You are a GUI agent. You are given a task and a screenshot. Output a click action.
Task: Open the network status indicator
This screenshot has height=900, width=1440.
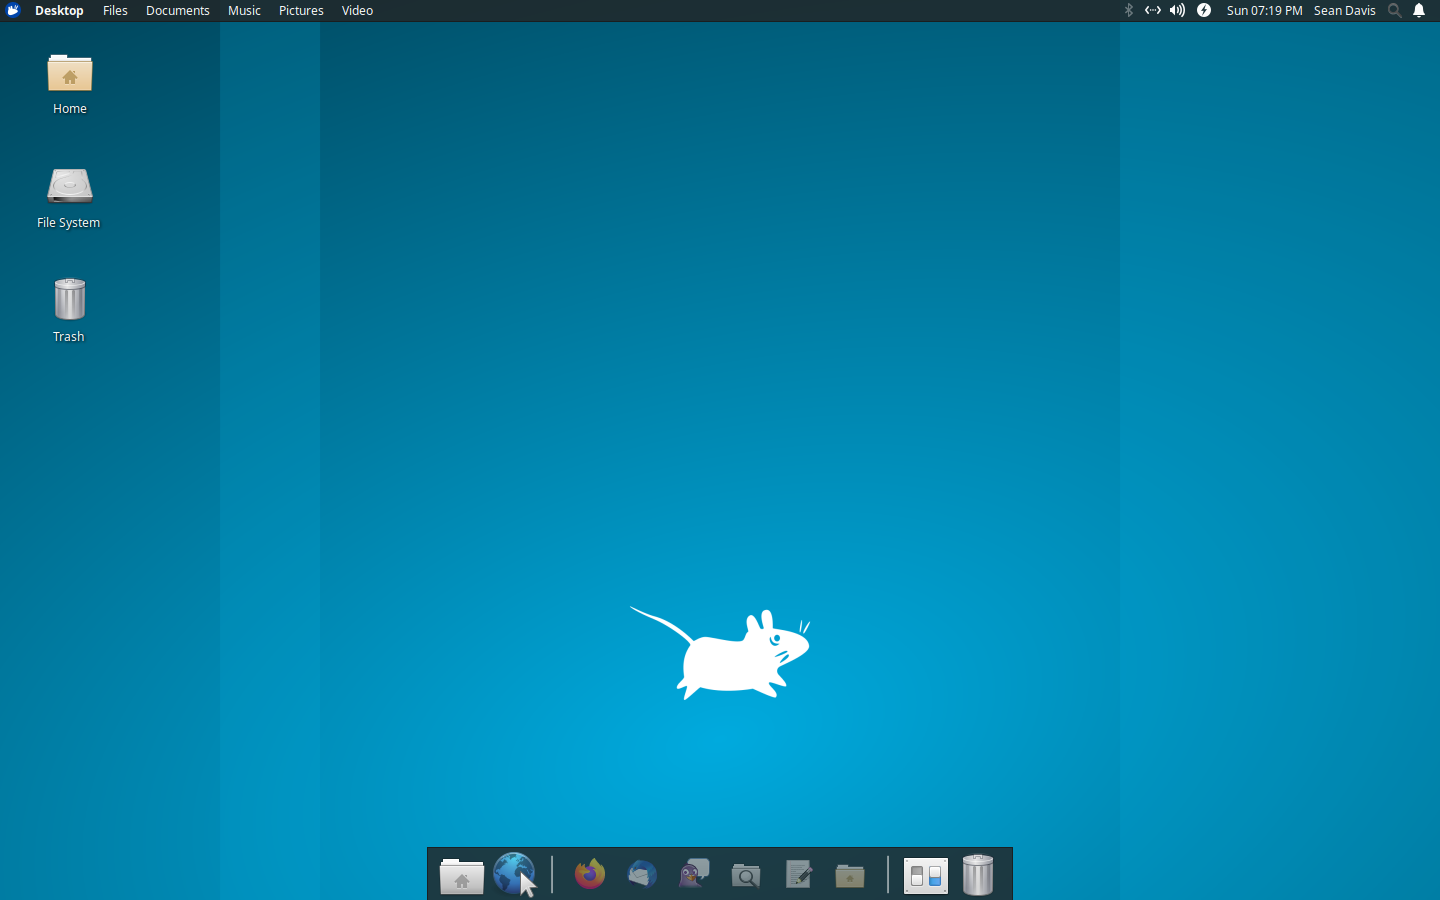pos(1153,10)
